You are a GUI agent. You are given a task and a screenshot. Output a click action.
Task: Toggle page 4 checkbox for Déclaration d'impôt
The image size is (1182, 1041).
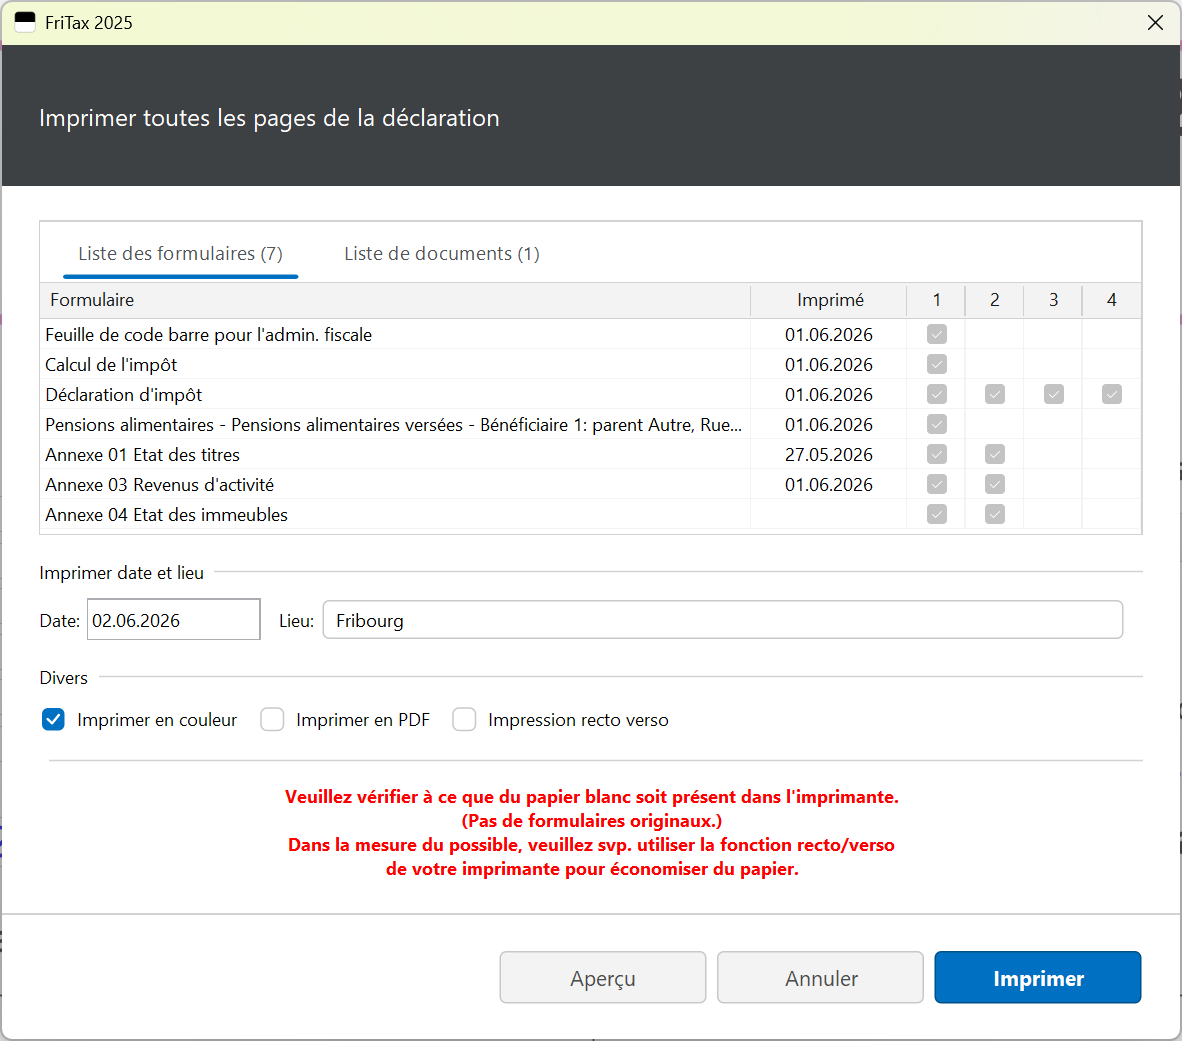click(x=1112, y=394)
